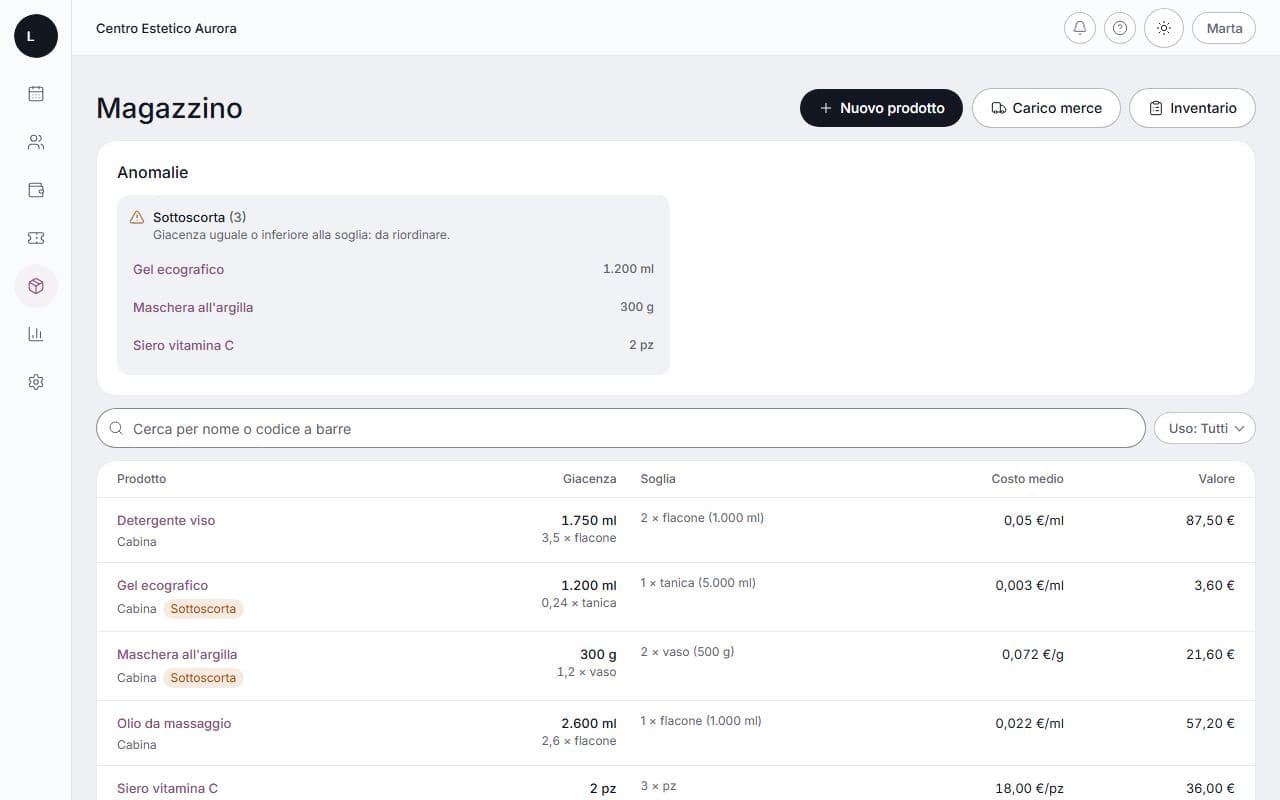Click the Costo medio column header

[x=1027, y=479]
